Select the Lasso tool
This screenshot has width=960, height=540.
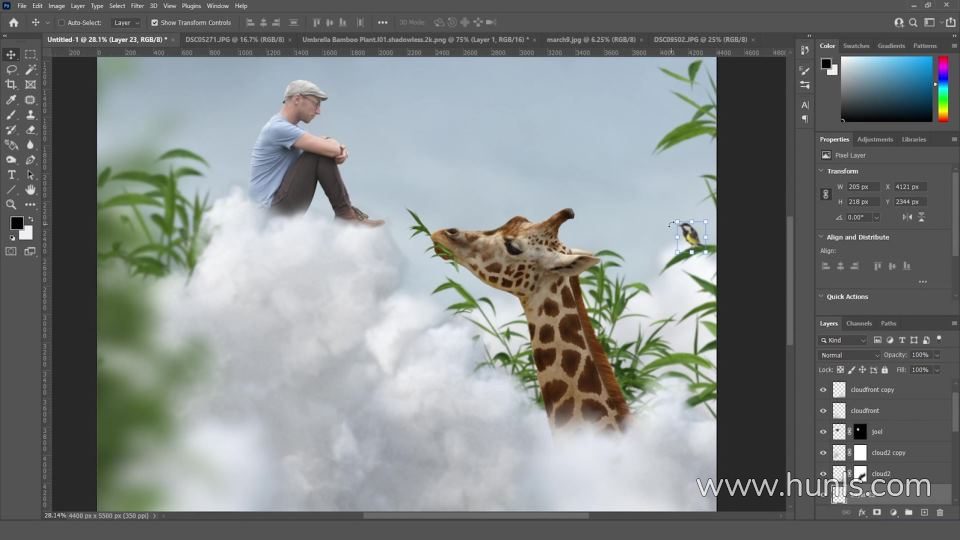[11, 70]
